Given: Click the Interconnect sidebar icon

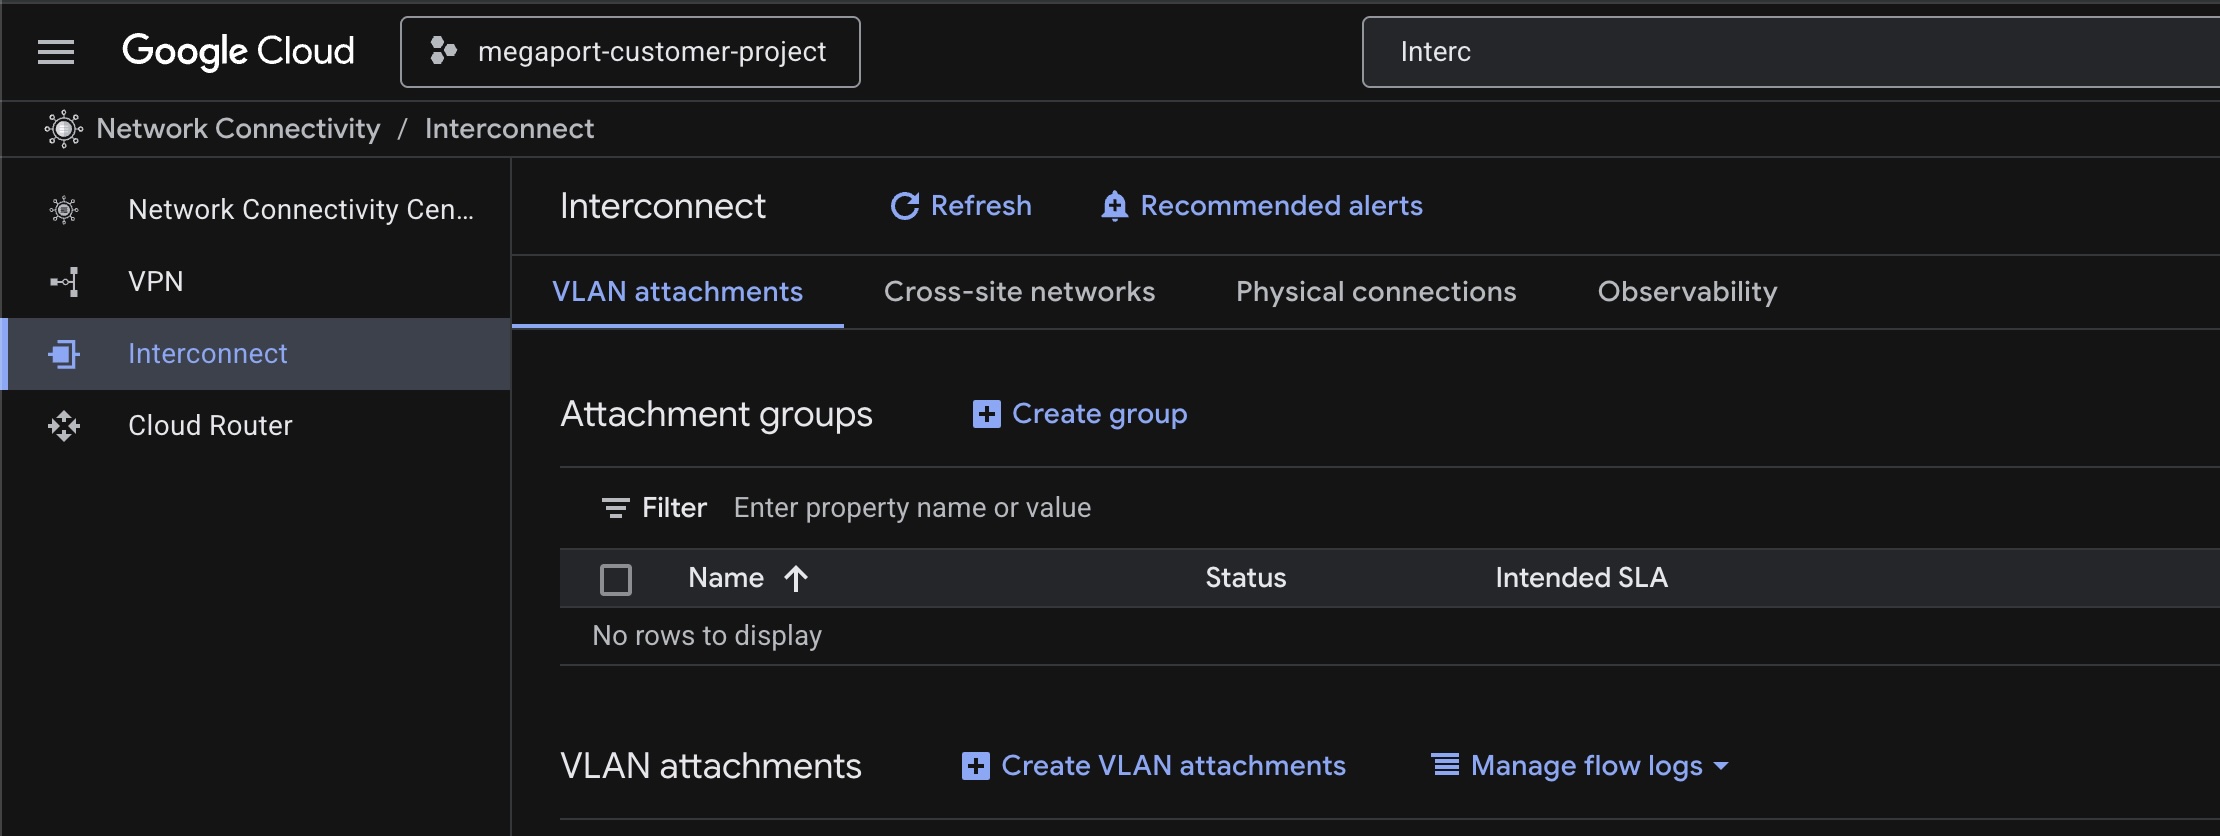Looking at the screenshot, I should pos(64,354).
